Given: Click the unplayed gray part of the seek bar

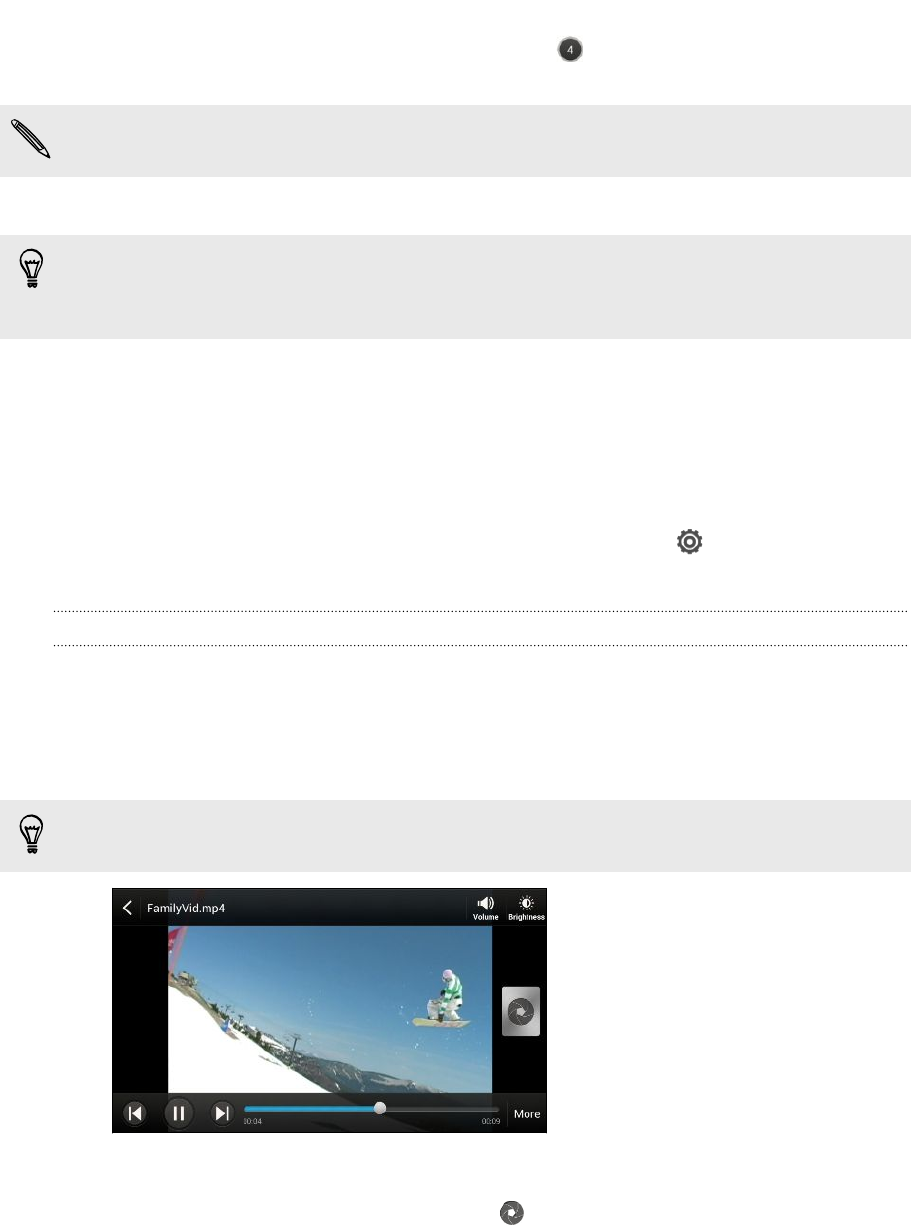Looking at the screenshot, I should (x=442, y=1108).
